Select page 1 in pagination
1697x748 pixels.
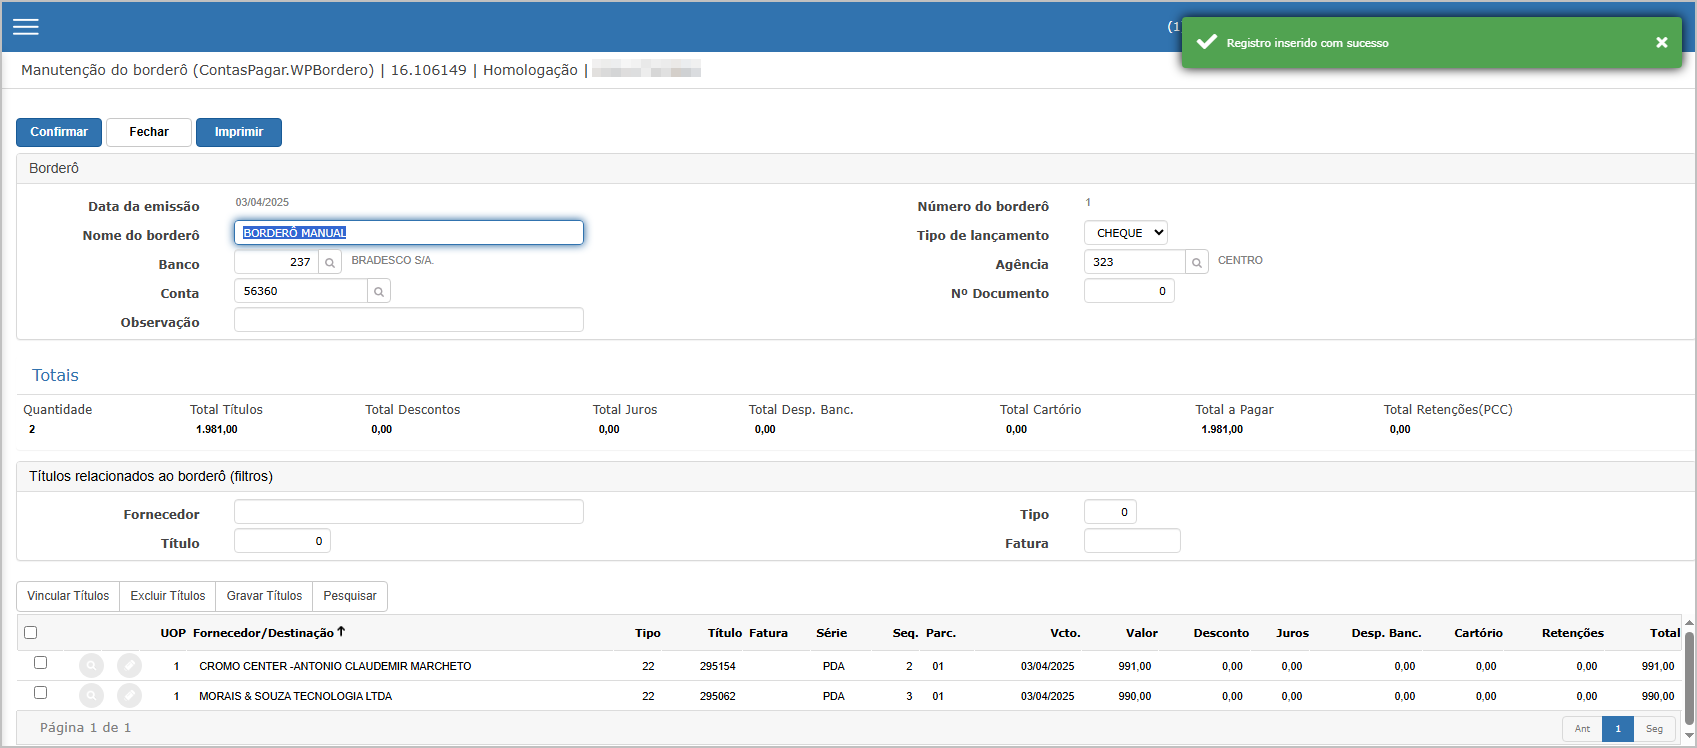(x=1618, y=729)
